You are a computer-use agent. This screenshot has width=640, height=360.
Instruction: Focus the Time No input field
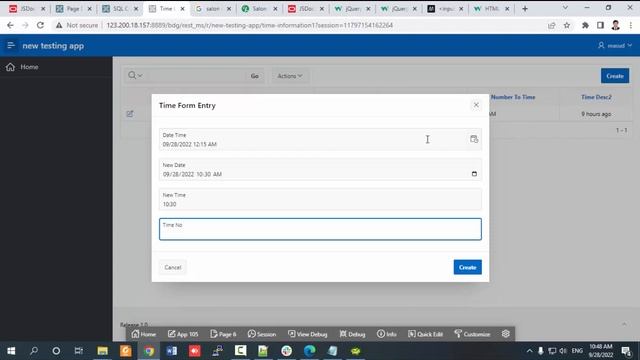(x=320, y=229)
